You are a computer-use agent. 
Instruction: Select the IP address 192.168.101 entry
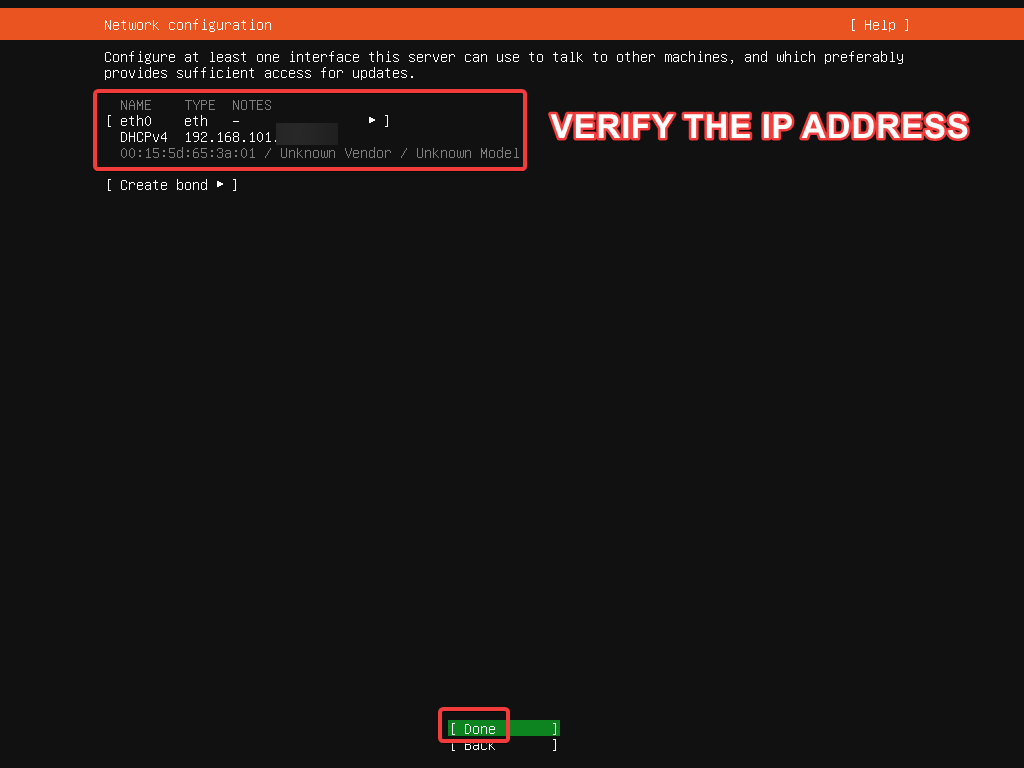(230, 136)
